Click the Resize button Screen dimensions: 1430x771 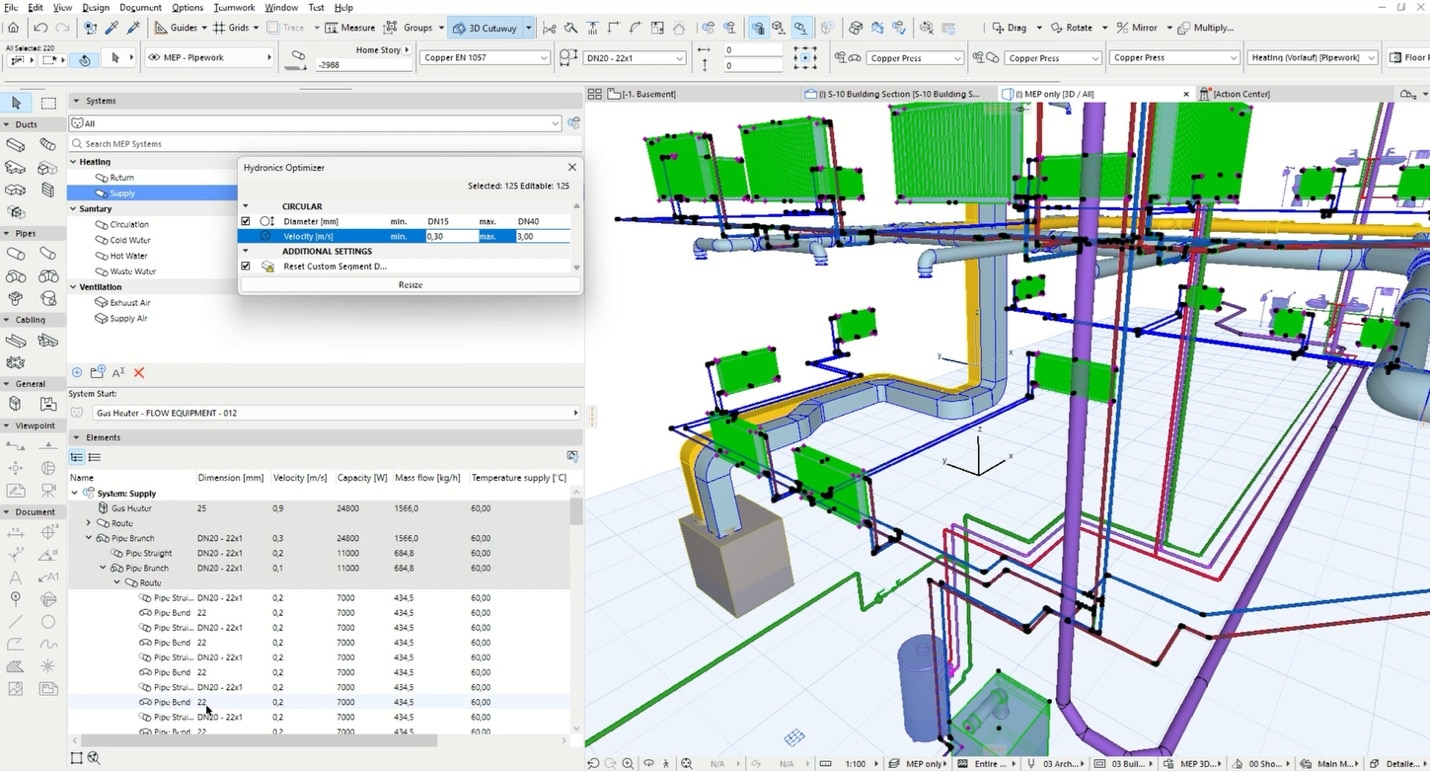tap(410, 285)
